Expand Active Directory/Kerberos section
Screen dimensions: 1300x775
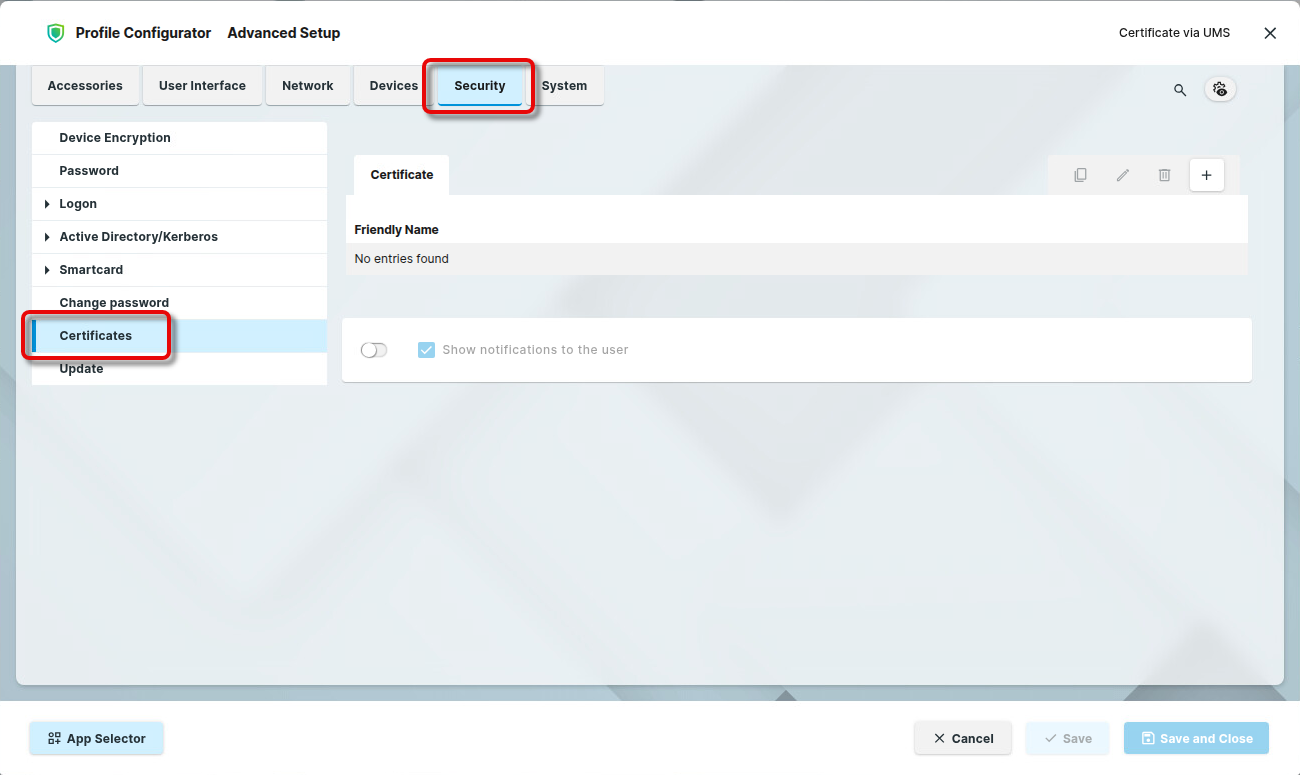(47, 237)
